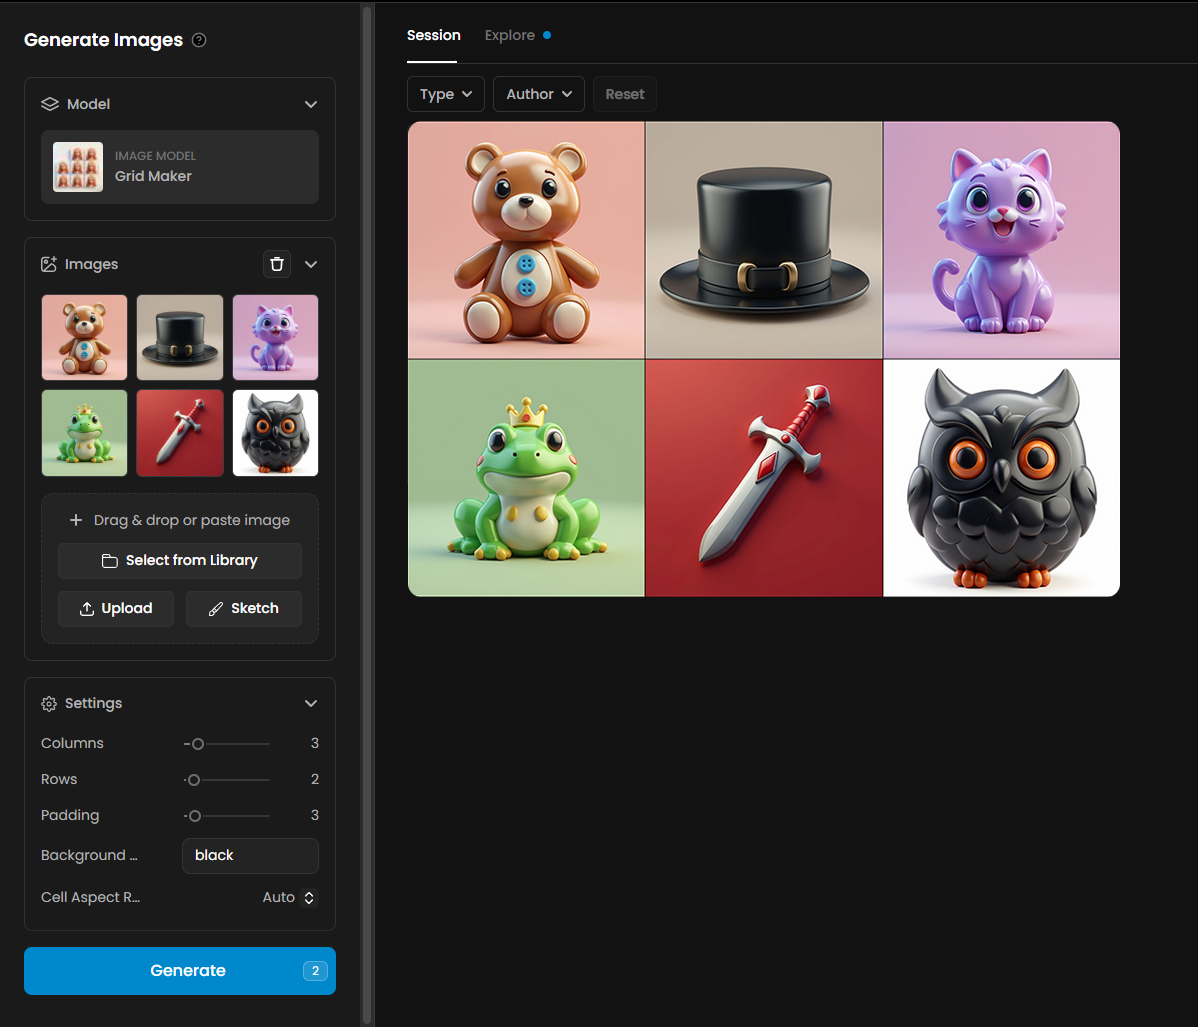Click the Background color input field
The height and width of the screenshot is (1027, 1198).
click(250, 856)
